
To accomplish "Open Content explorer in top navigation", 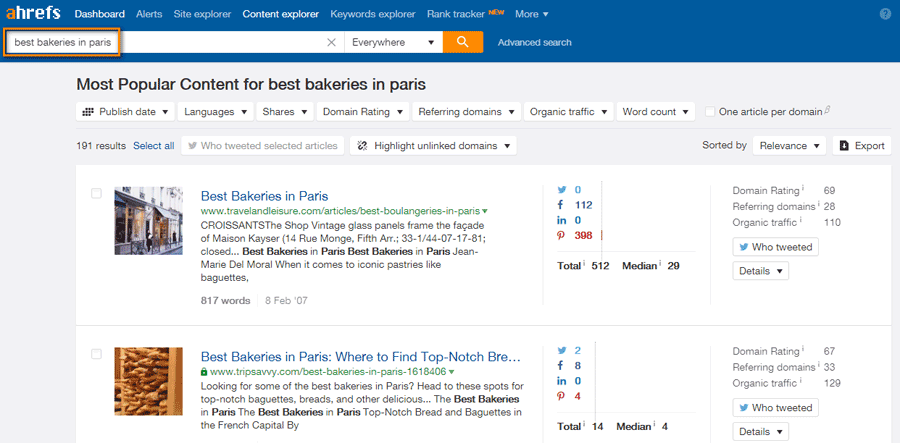I will point(281,14).
